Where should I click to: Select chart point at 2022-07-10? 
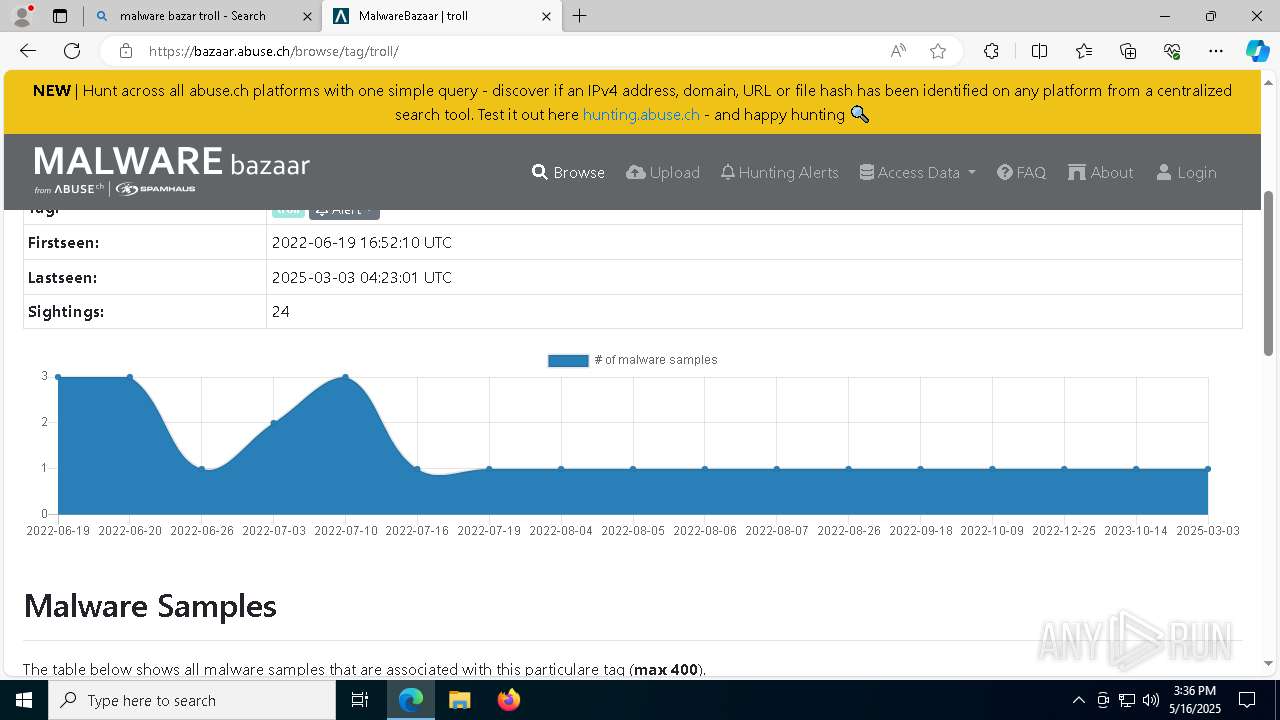click(x=346, y=377)
